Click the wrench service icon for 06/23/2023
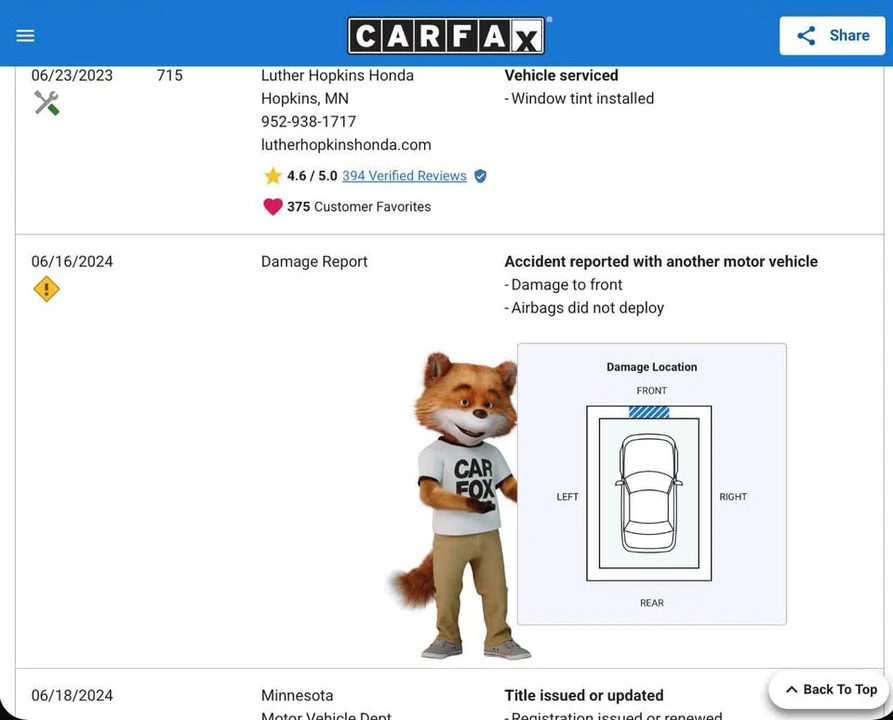The image size is (893, 720). tap(46, 103)
